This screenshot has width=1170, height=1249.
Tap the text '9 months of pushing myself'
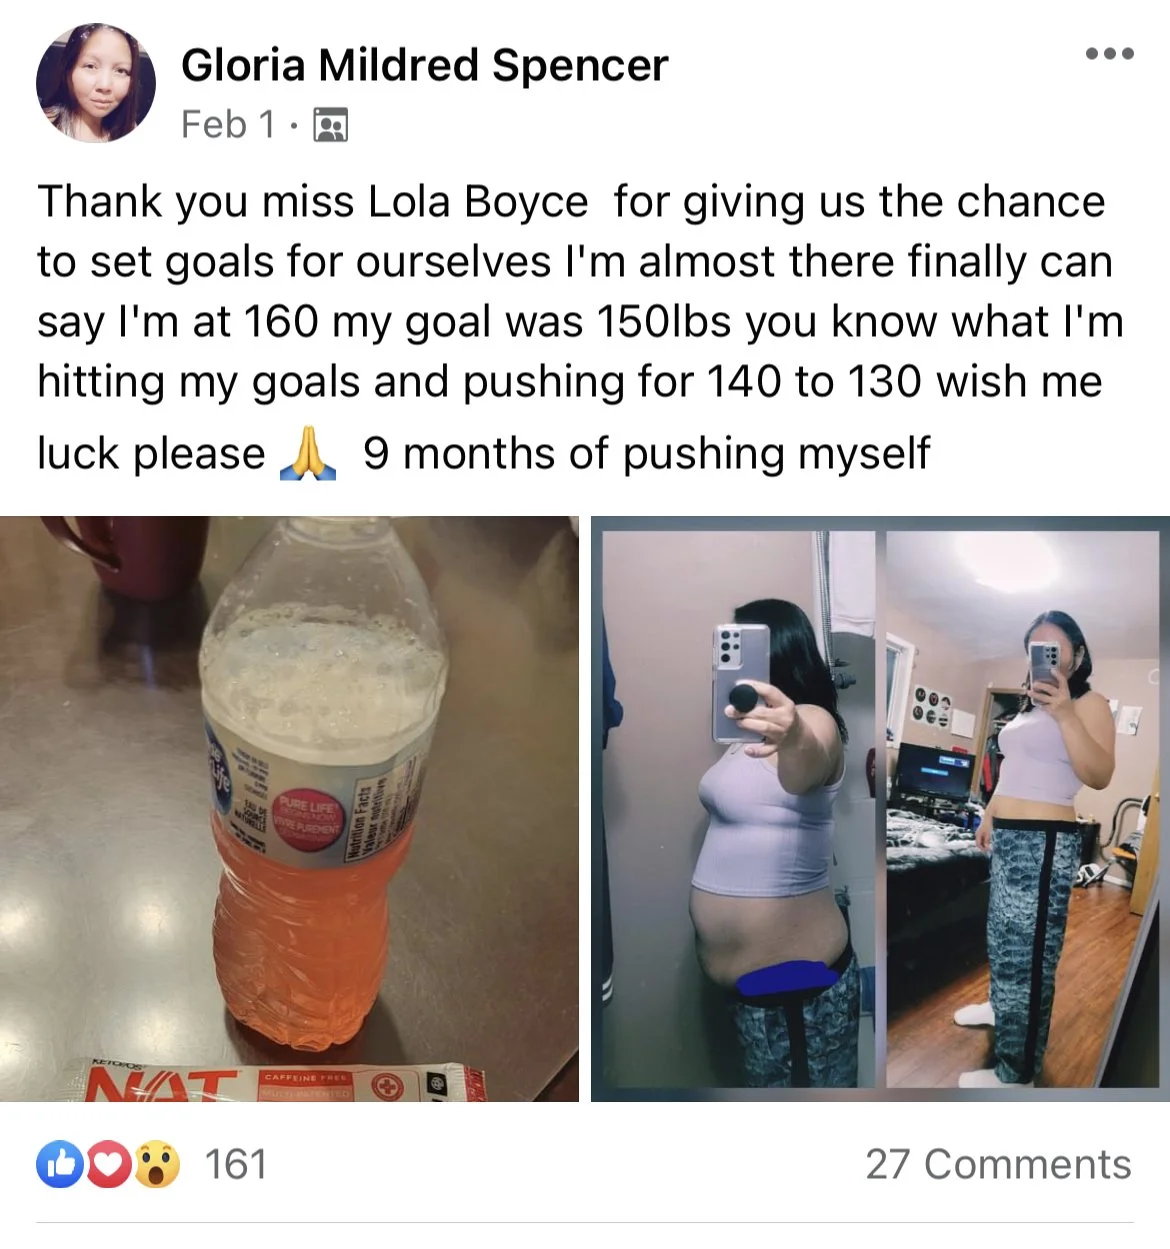point(646,454)
